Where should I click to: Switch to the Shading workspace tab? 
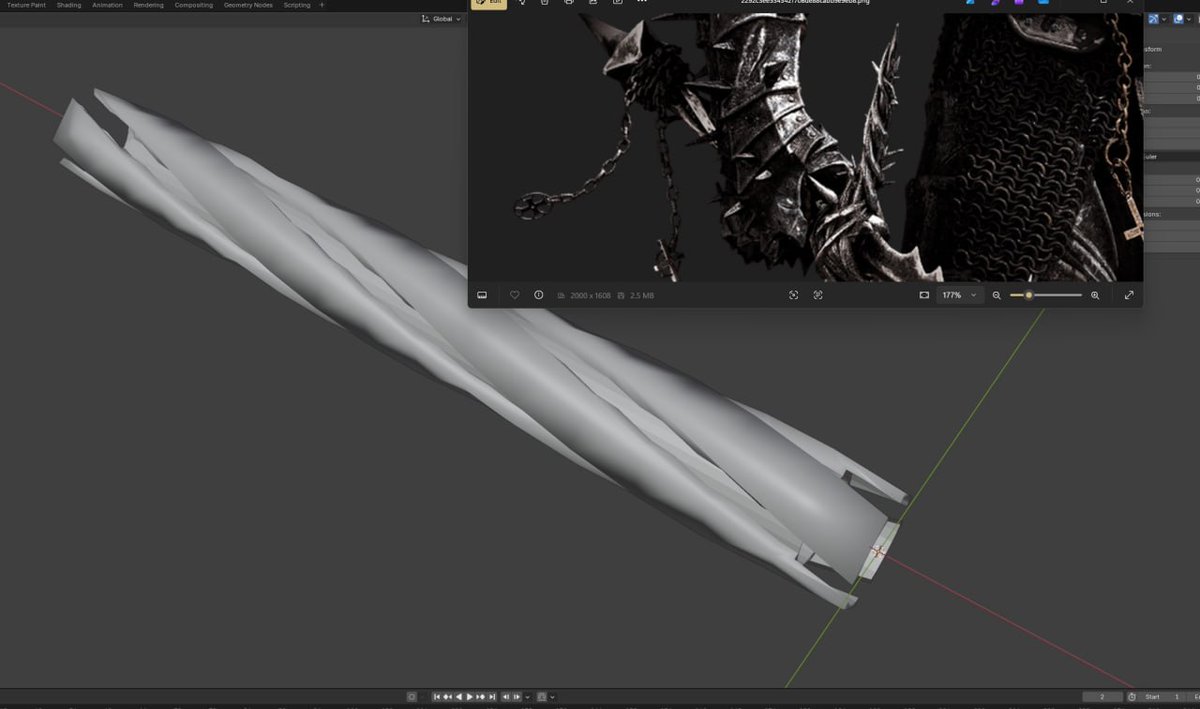click(69, 5)
